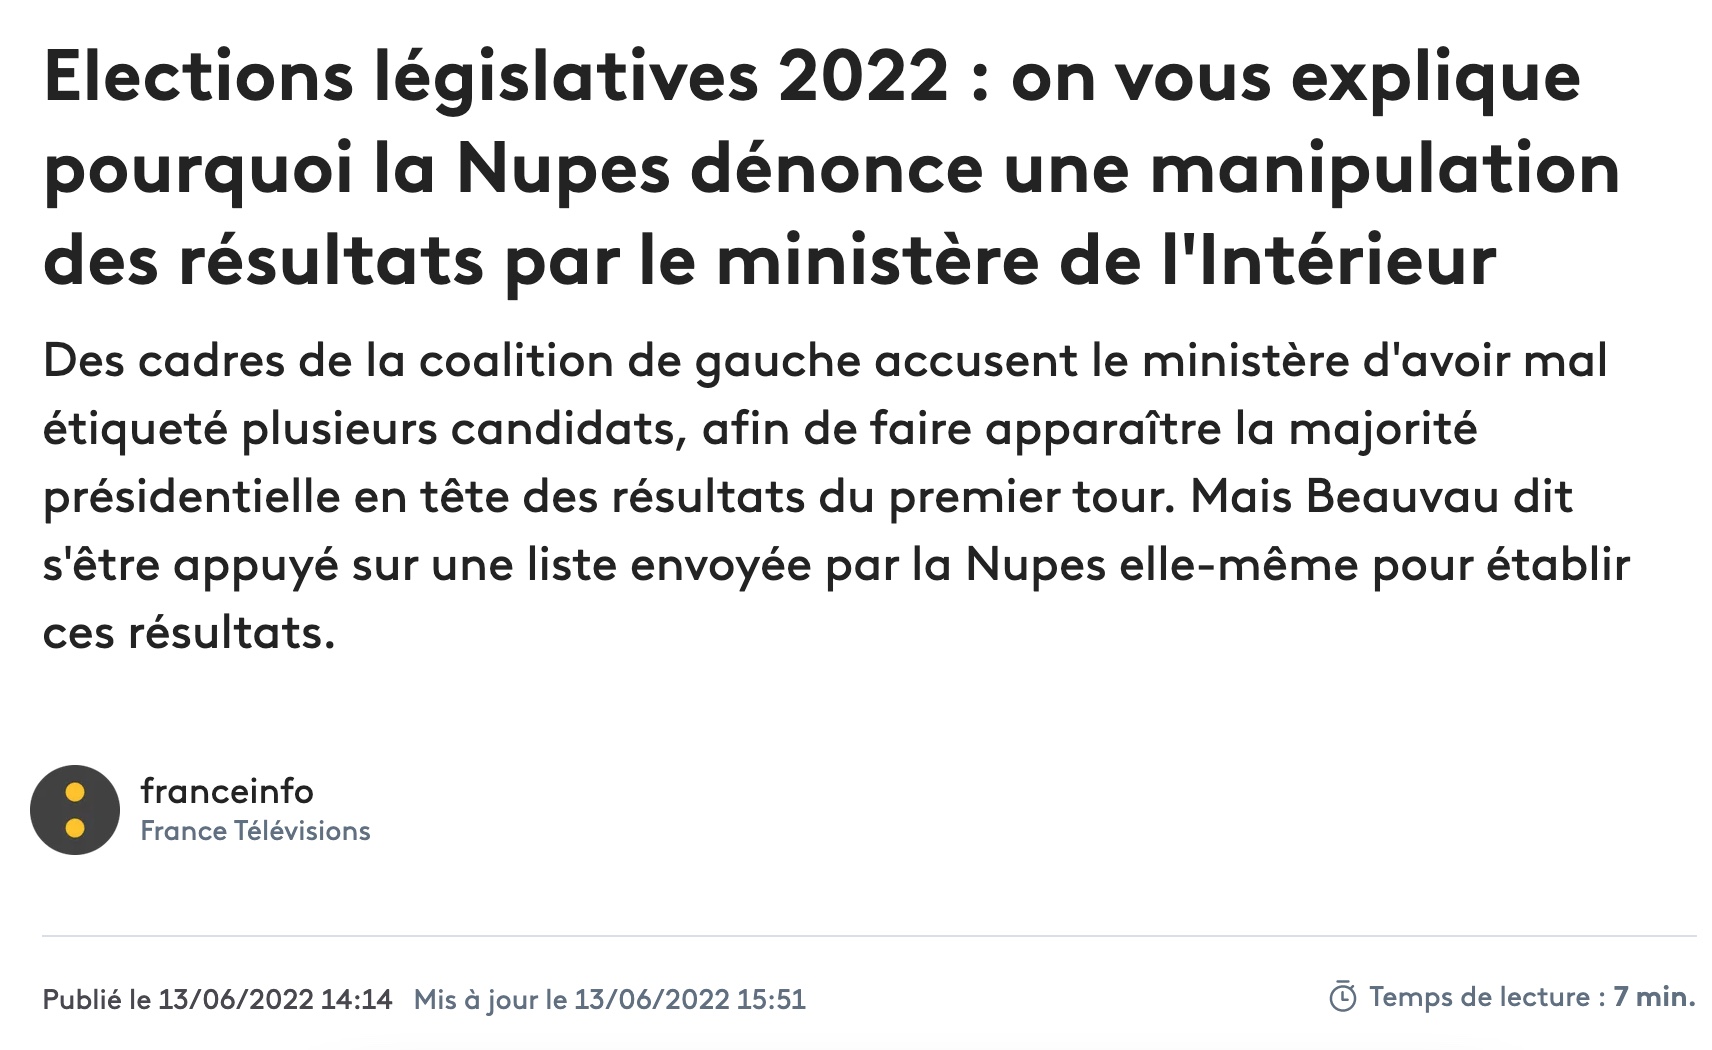
Task: Click "manipulation" in the article headline
Action: [1385, 168]
